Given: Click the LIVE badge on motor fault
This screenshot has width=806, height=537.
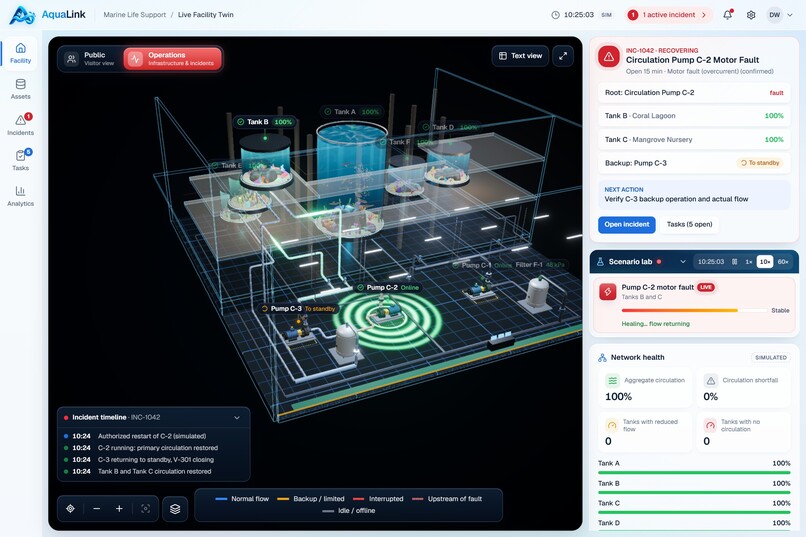Looking at the screenshot, I should [706, 287].
